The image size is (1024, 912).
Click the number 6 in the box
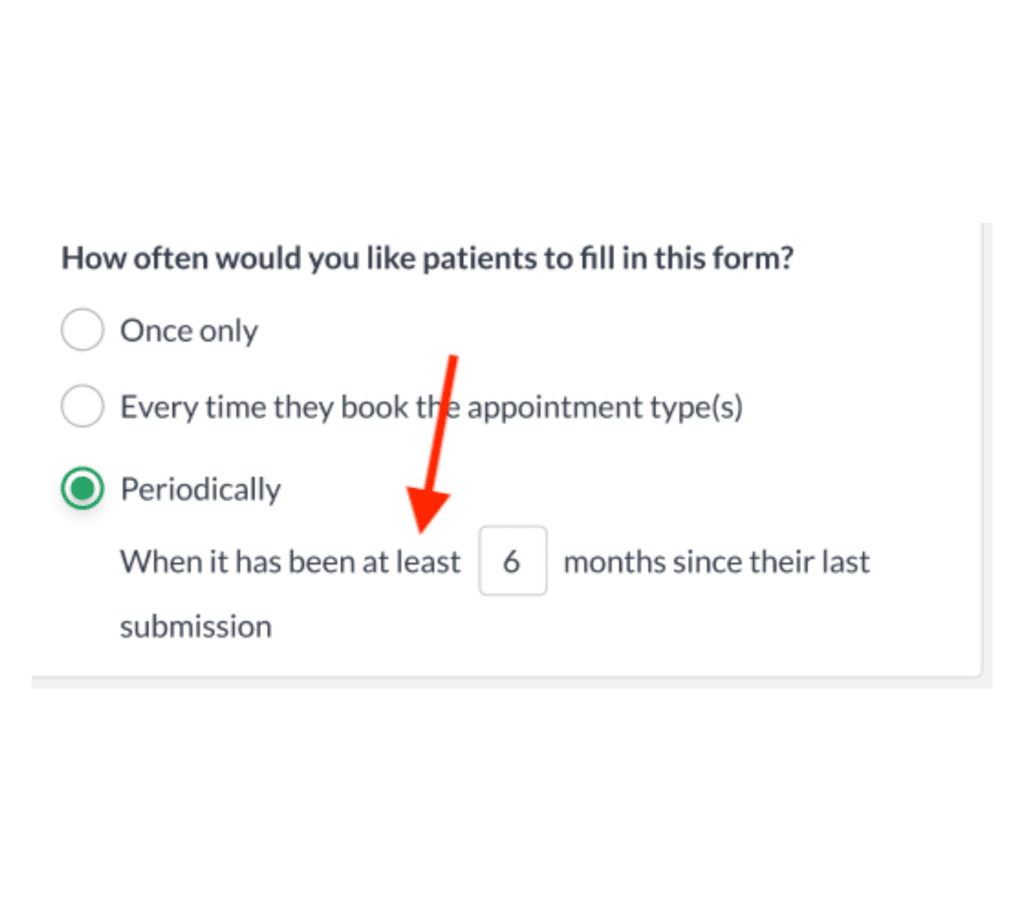[512, 562]
